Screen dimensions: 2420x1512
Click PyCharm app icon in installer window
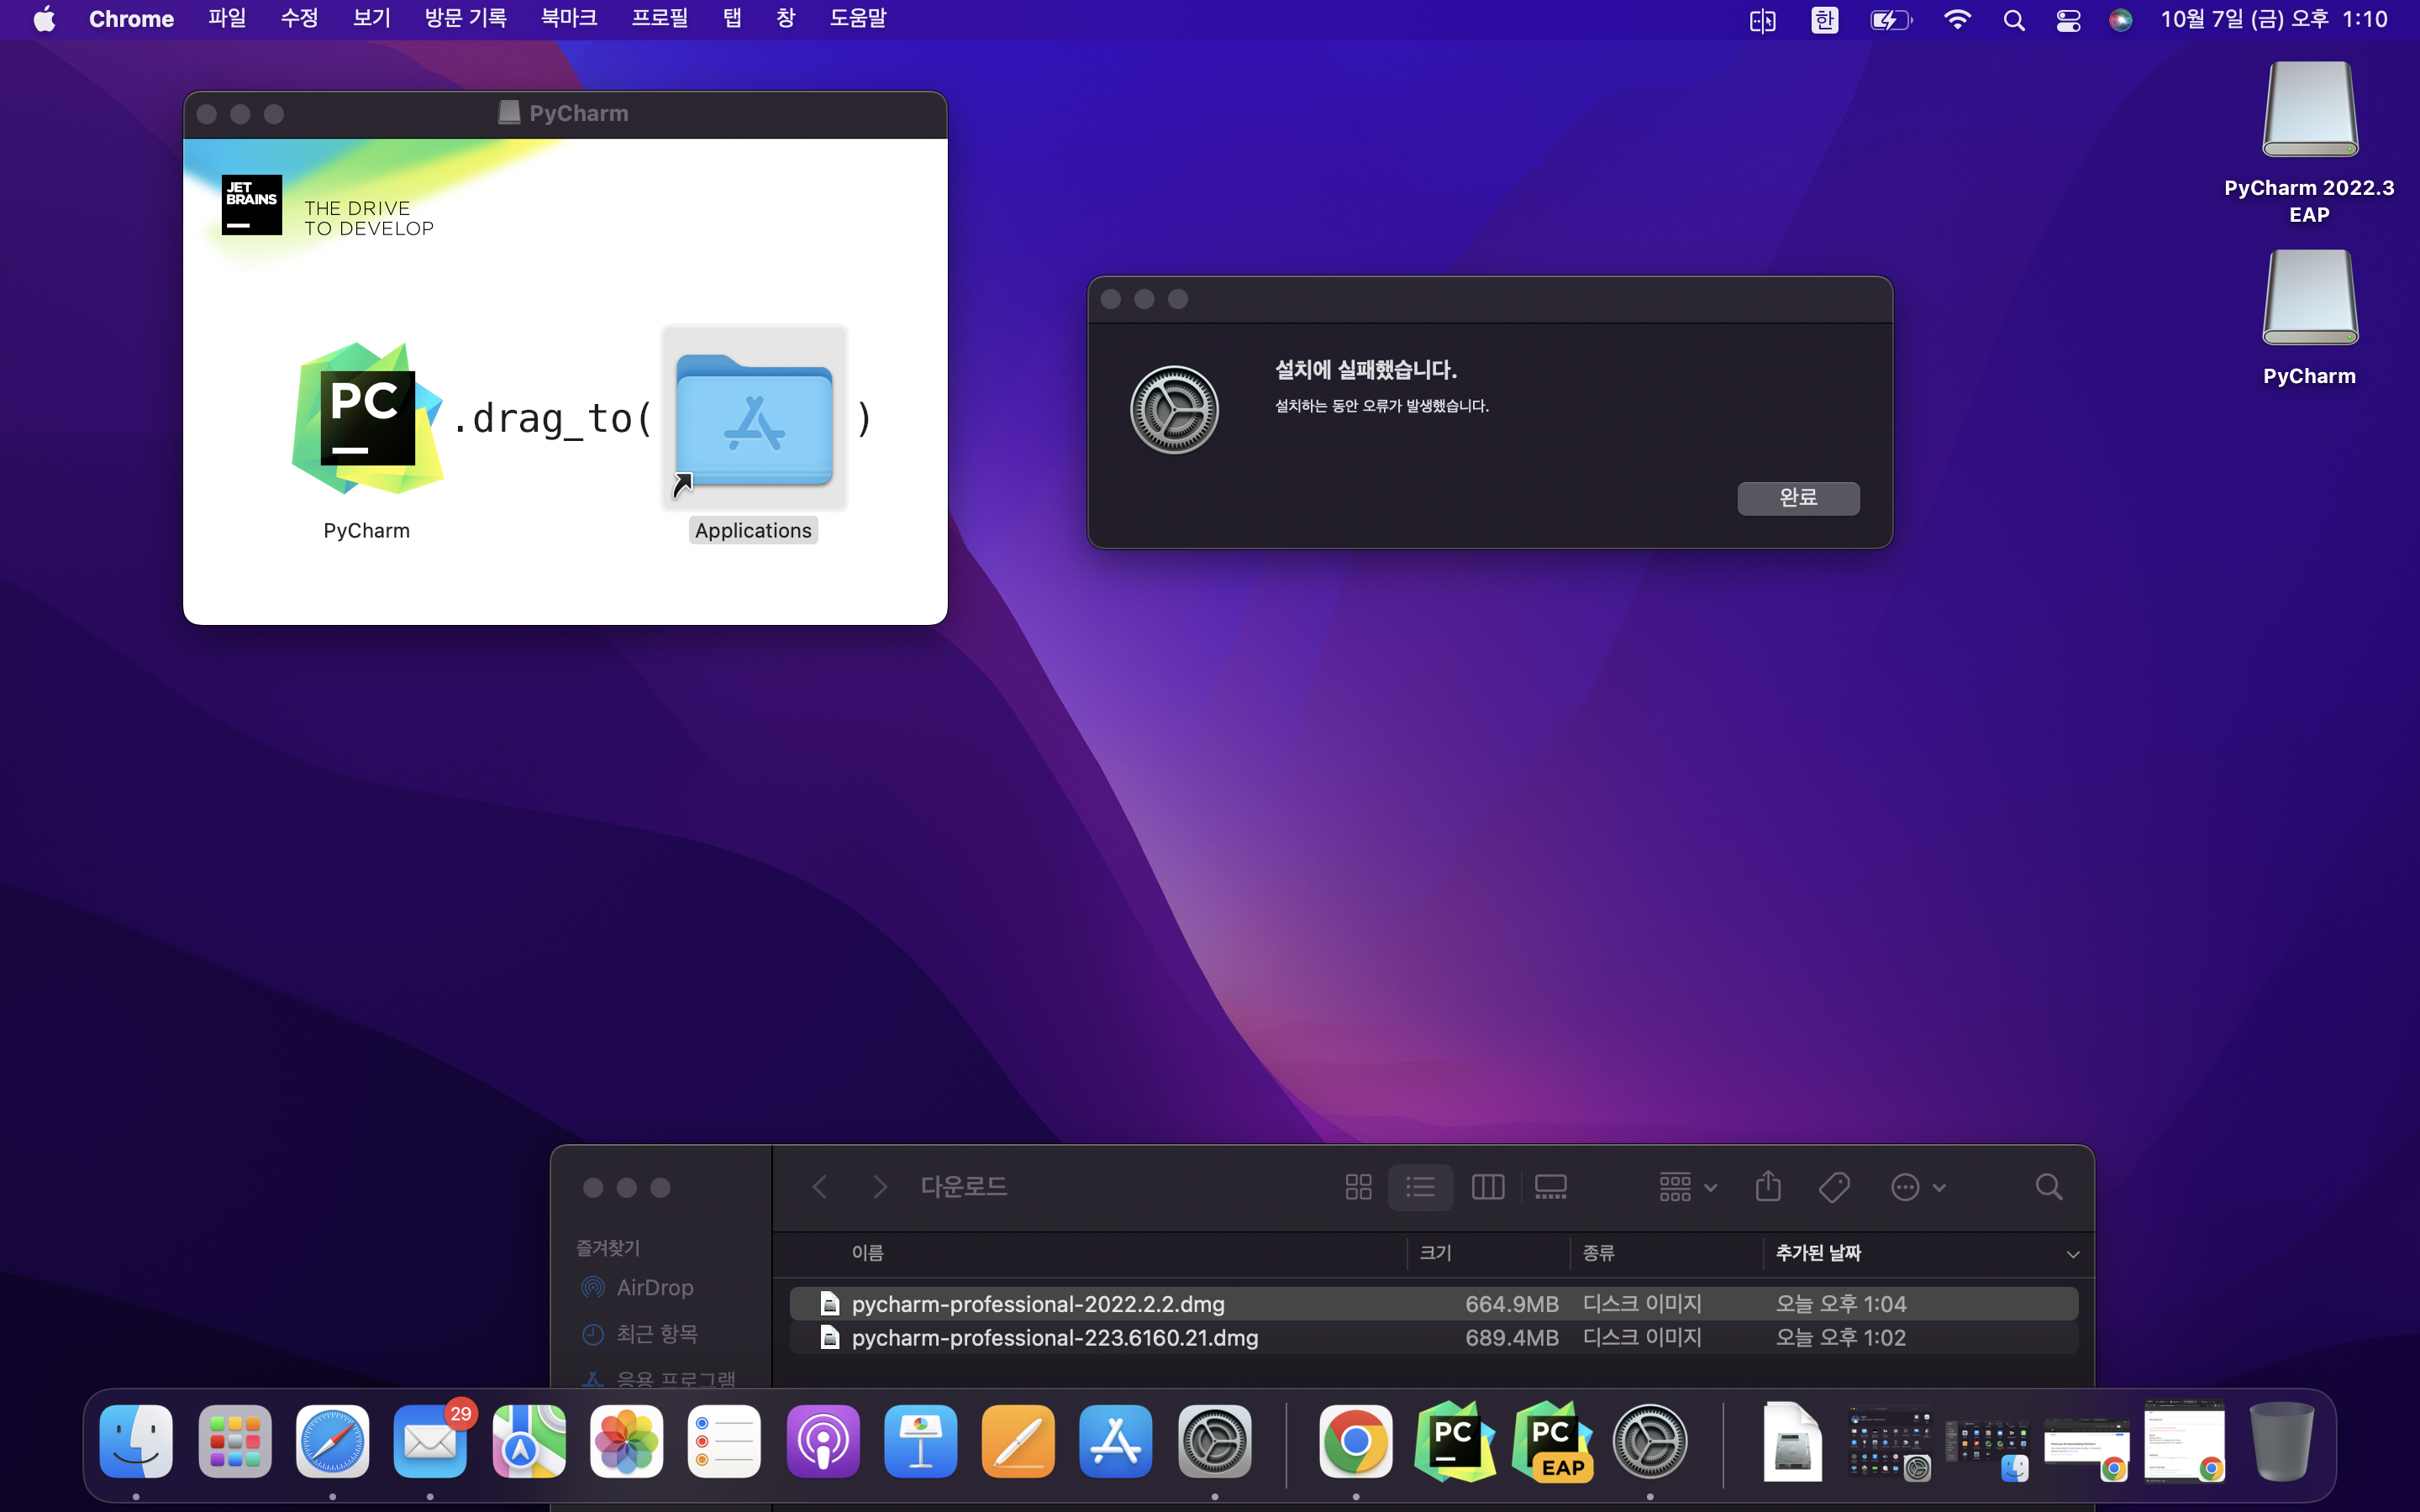367,418
